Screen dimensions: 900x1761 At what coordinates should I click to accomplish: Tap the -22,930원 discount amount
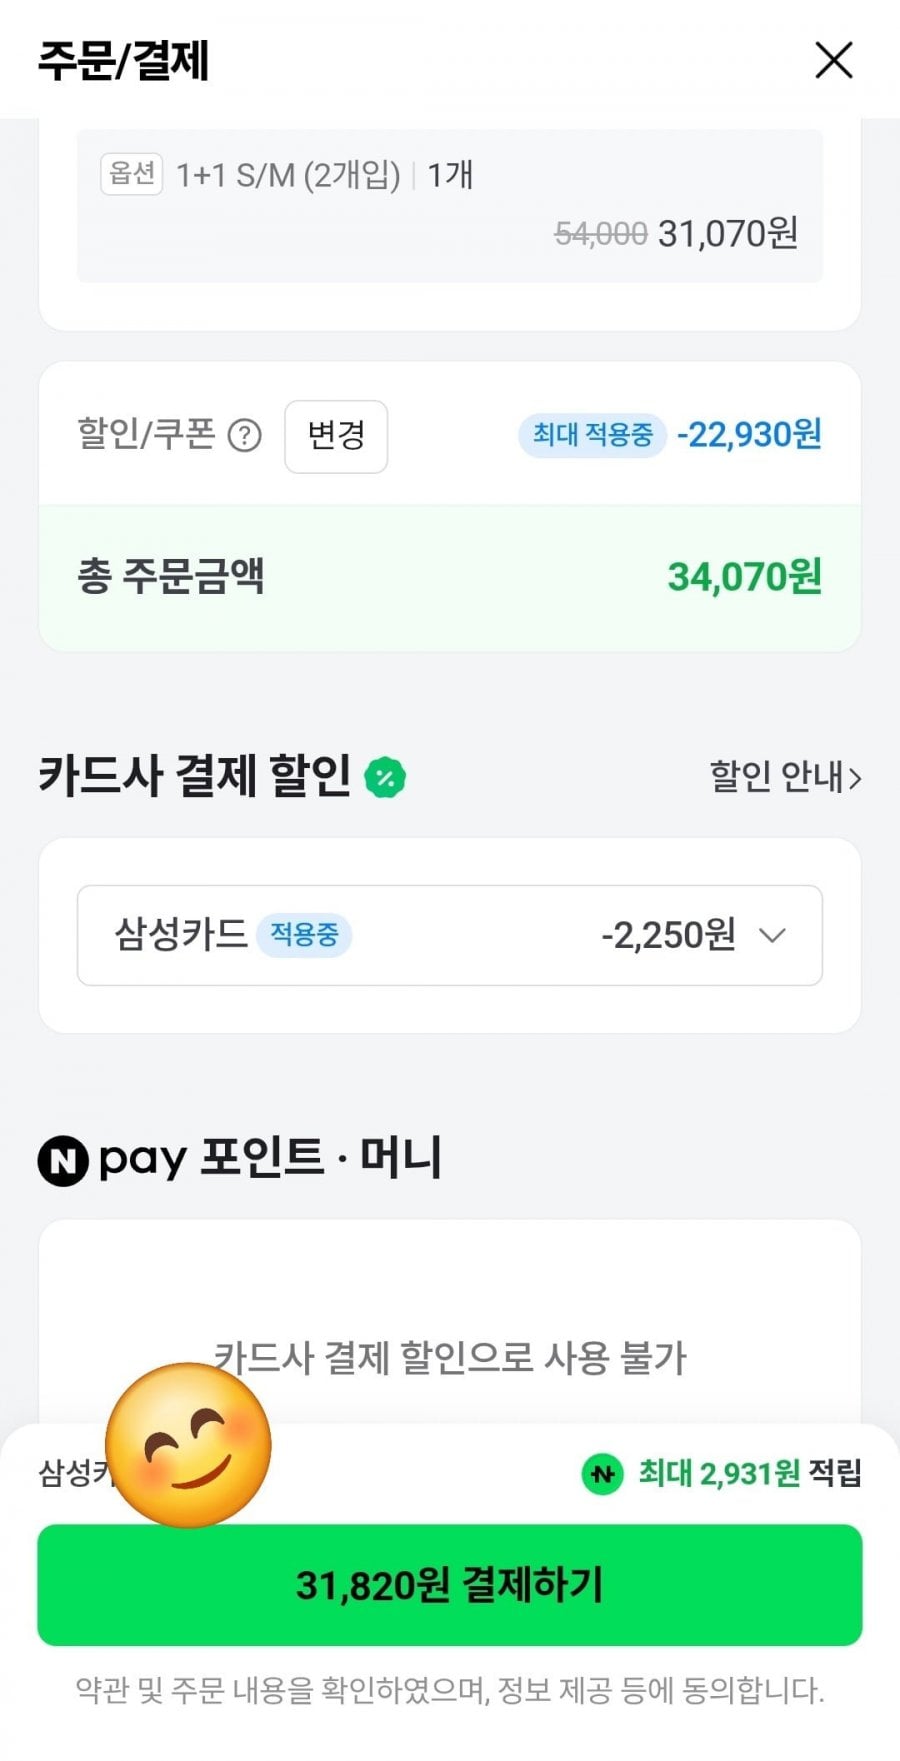(749, 435)
